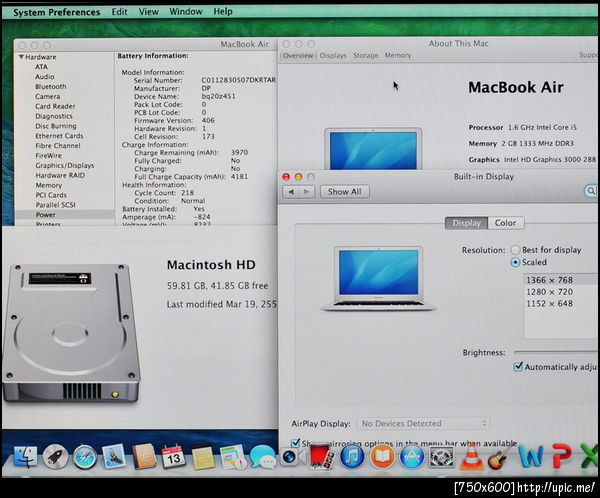
Task: Open Photo Booth red curtain icon
Action: pyautogui.click(x=322, y=456)
